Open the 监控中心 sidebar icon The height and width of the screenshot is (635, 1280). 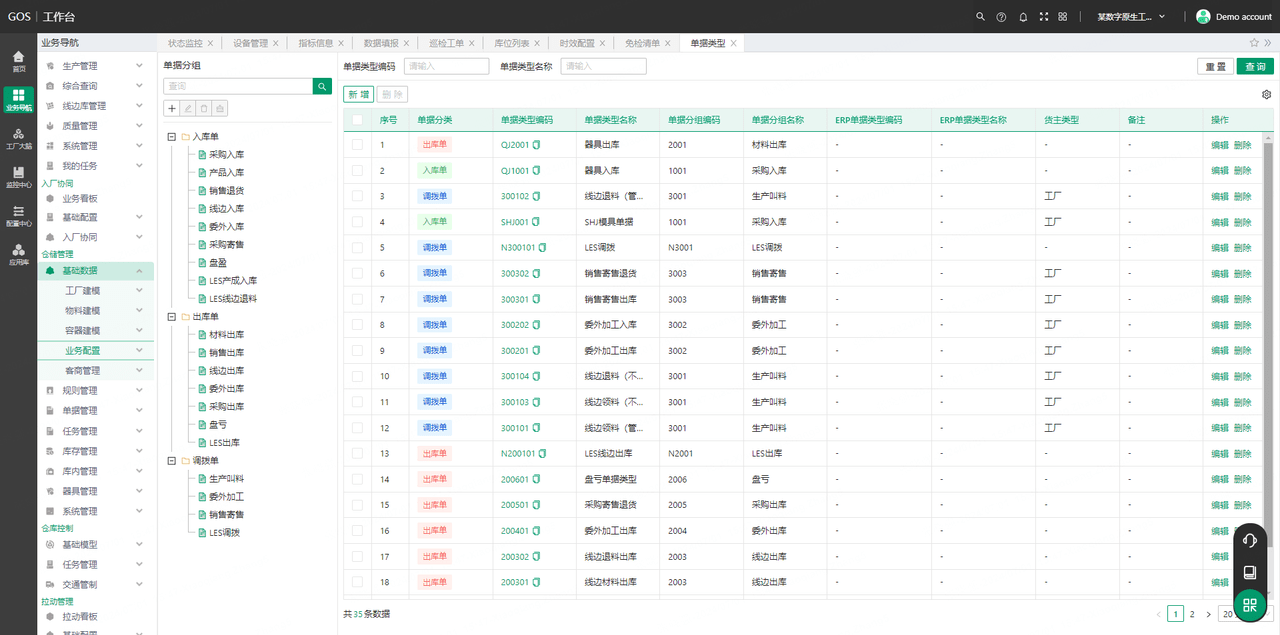(18, 177)
